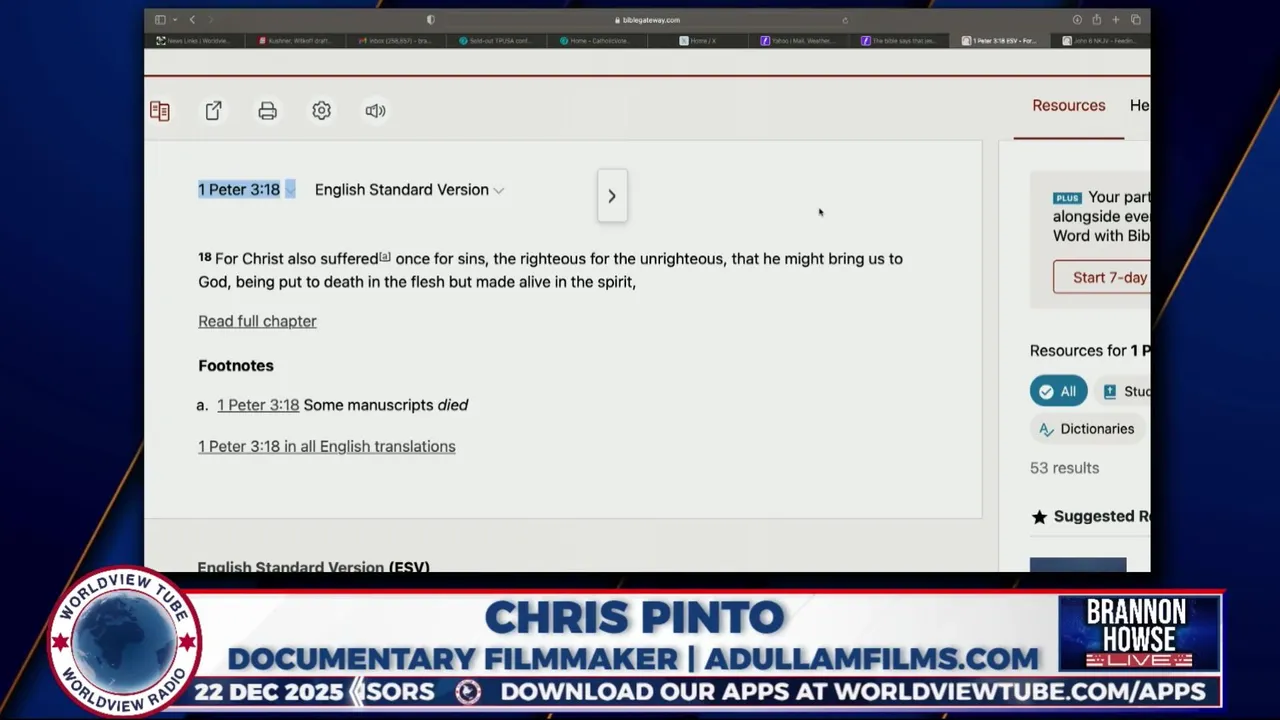This screenshot has height=720, width=1280.
Task: Click the reload page icon
Action: coord(845,20)
